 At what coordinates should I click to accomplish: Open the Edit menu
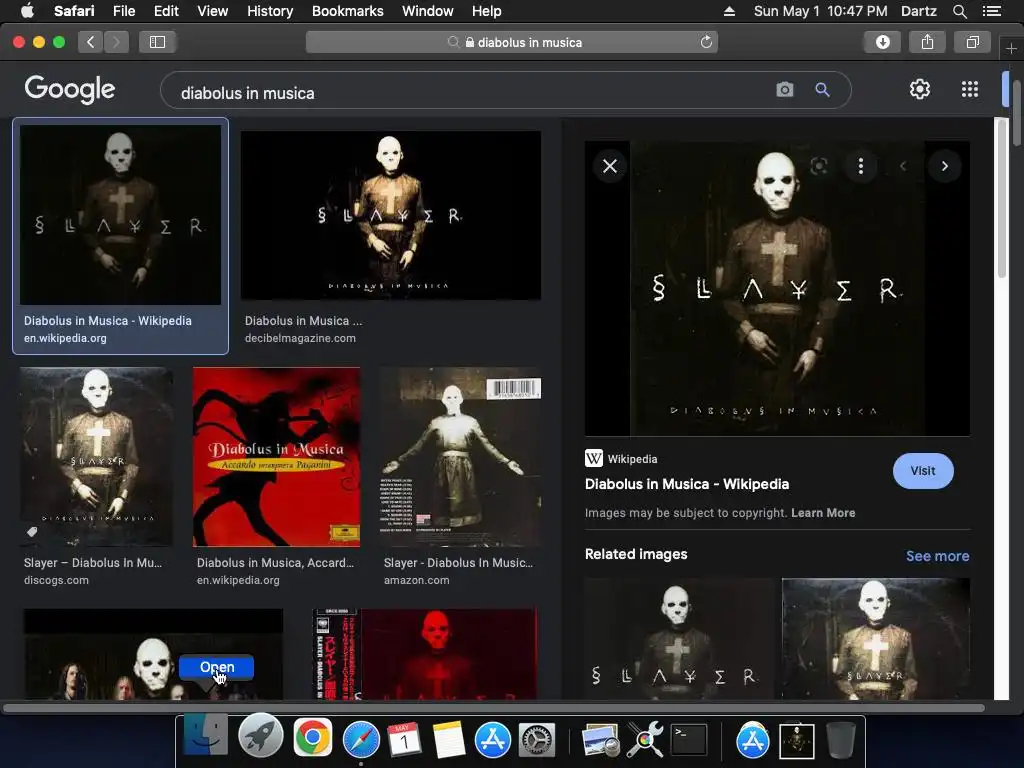tap(166, 11)
